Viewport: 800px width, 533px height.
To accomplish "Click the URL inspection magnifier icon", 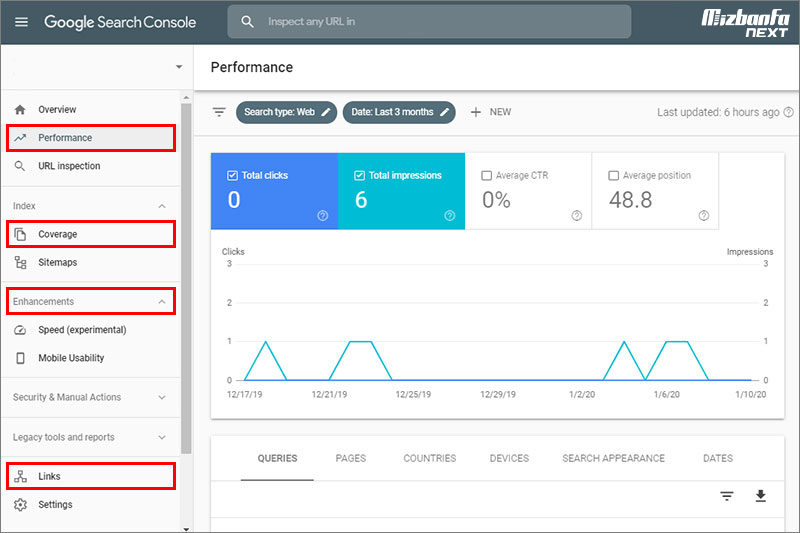I will (20, 166).
